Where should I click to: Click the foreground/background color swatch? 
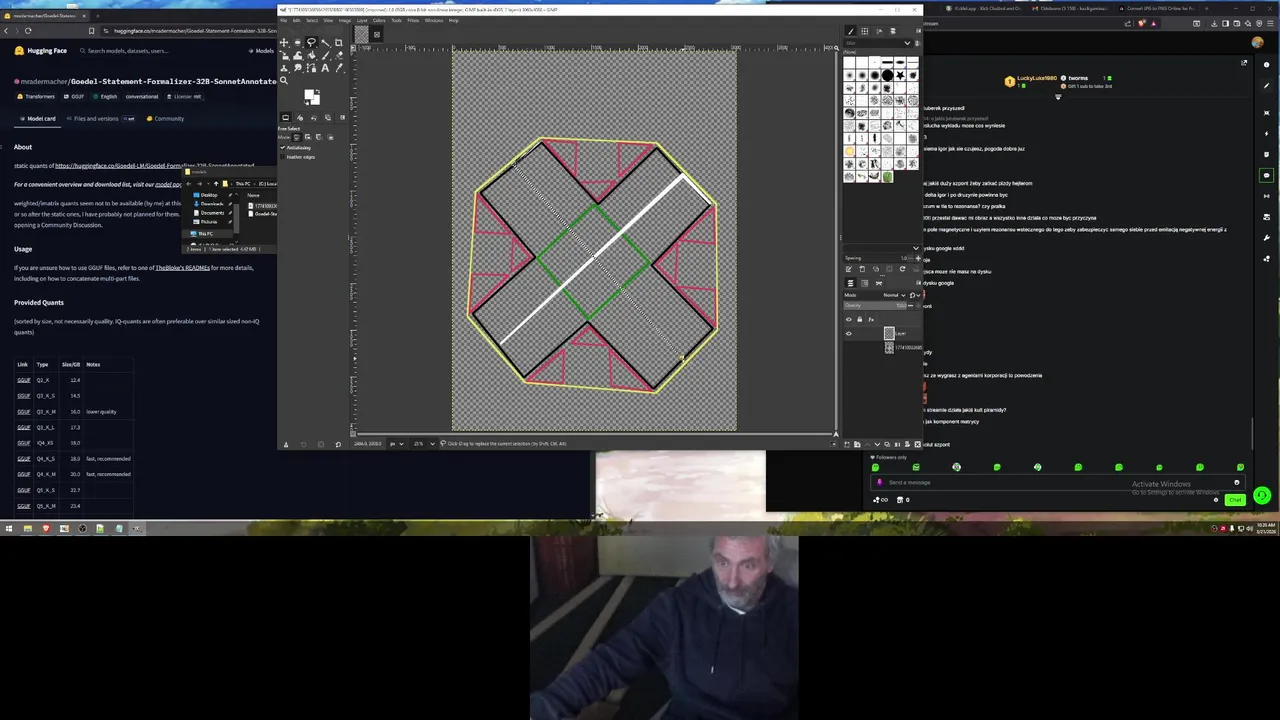(x=312, y=97)
